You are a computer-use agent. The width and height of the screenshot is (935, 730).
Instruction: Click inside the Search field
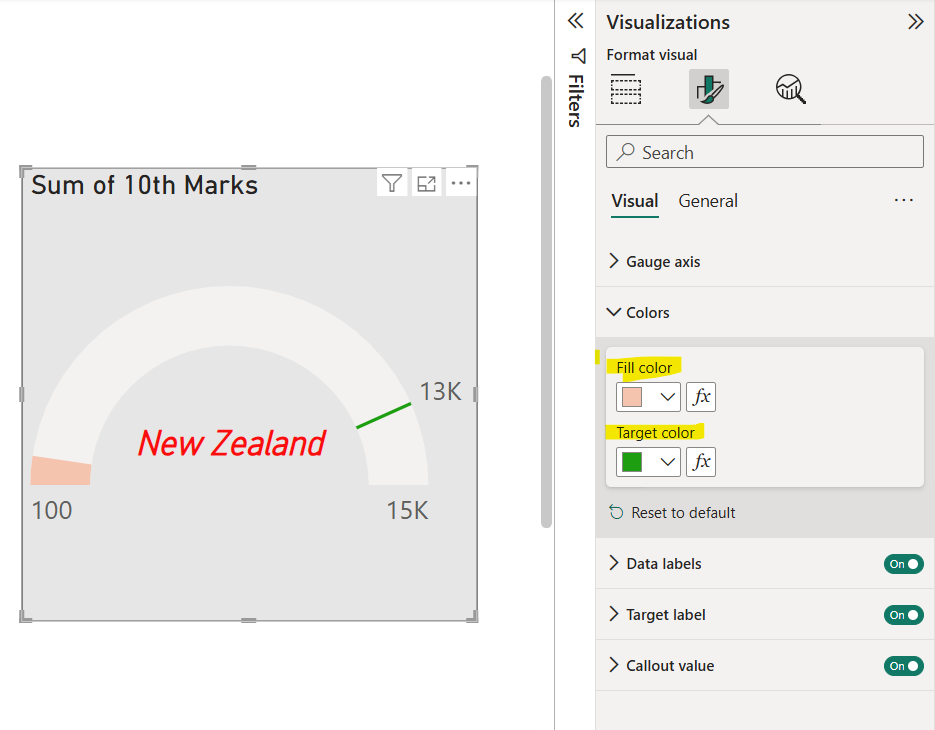point(764,152)
